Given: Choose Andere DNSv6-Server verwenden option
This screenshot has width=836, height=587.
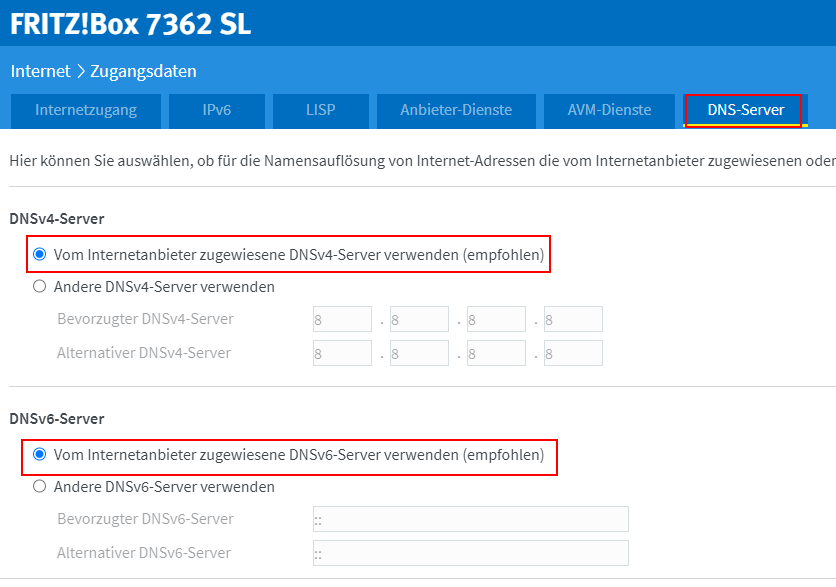Looking at the screenshot, I should (39, 486).
